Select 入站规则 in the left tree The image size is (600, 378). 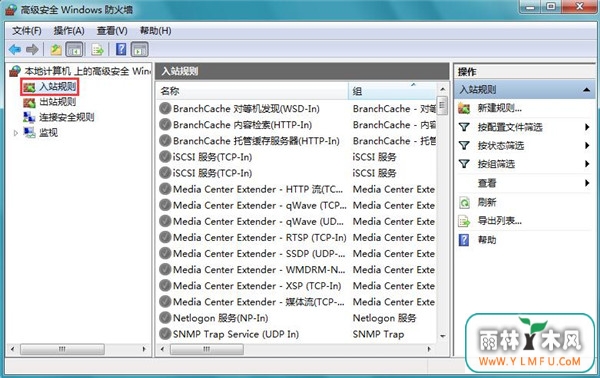coord(57,87)
